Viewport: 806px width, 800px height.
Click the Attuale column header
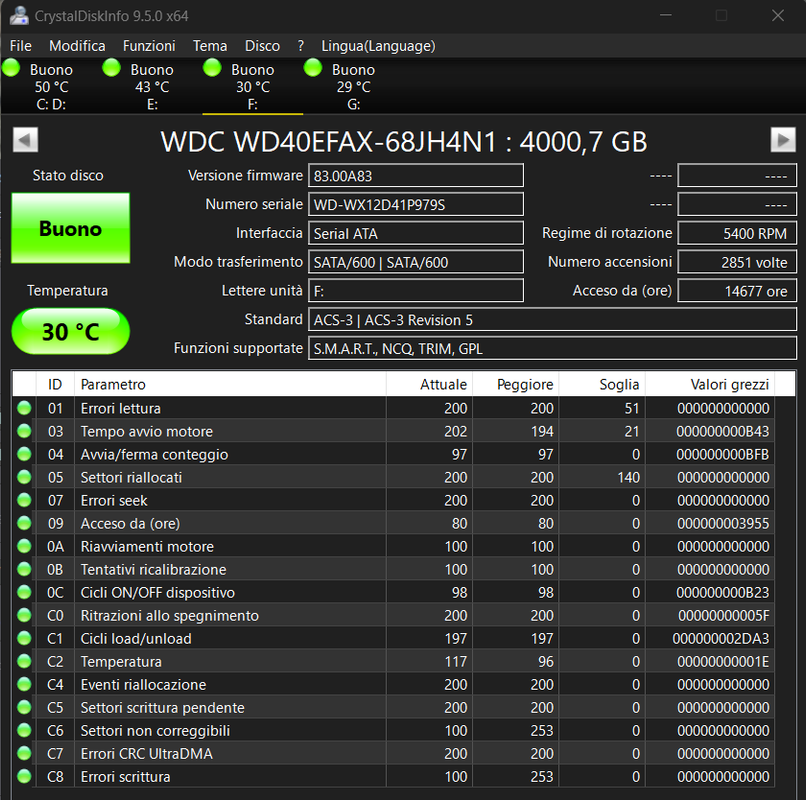click(429, 384)
